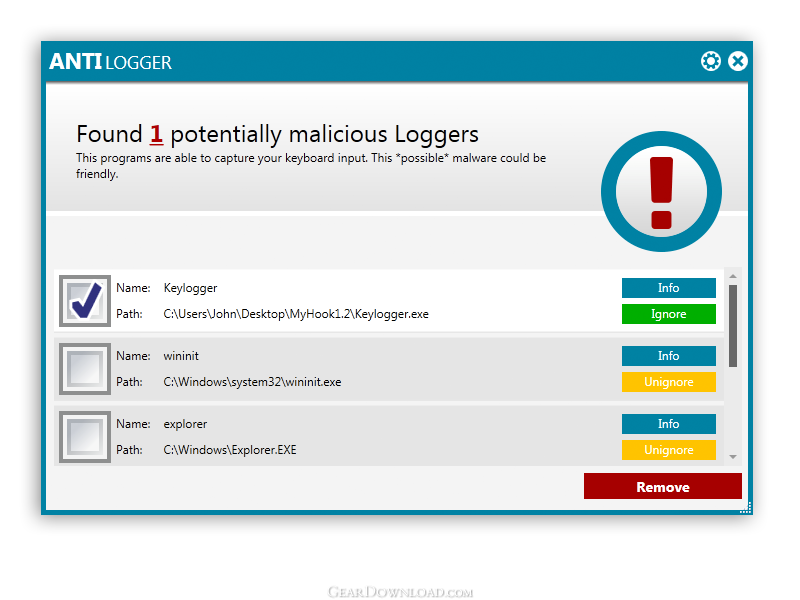This screenshot has height=600, width=800.
Task: Open settings via the gear icon
Action: [x=710, y=61]
